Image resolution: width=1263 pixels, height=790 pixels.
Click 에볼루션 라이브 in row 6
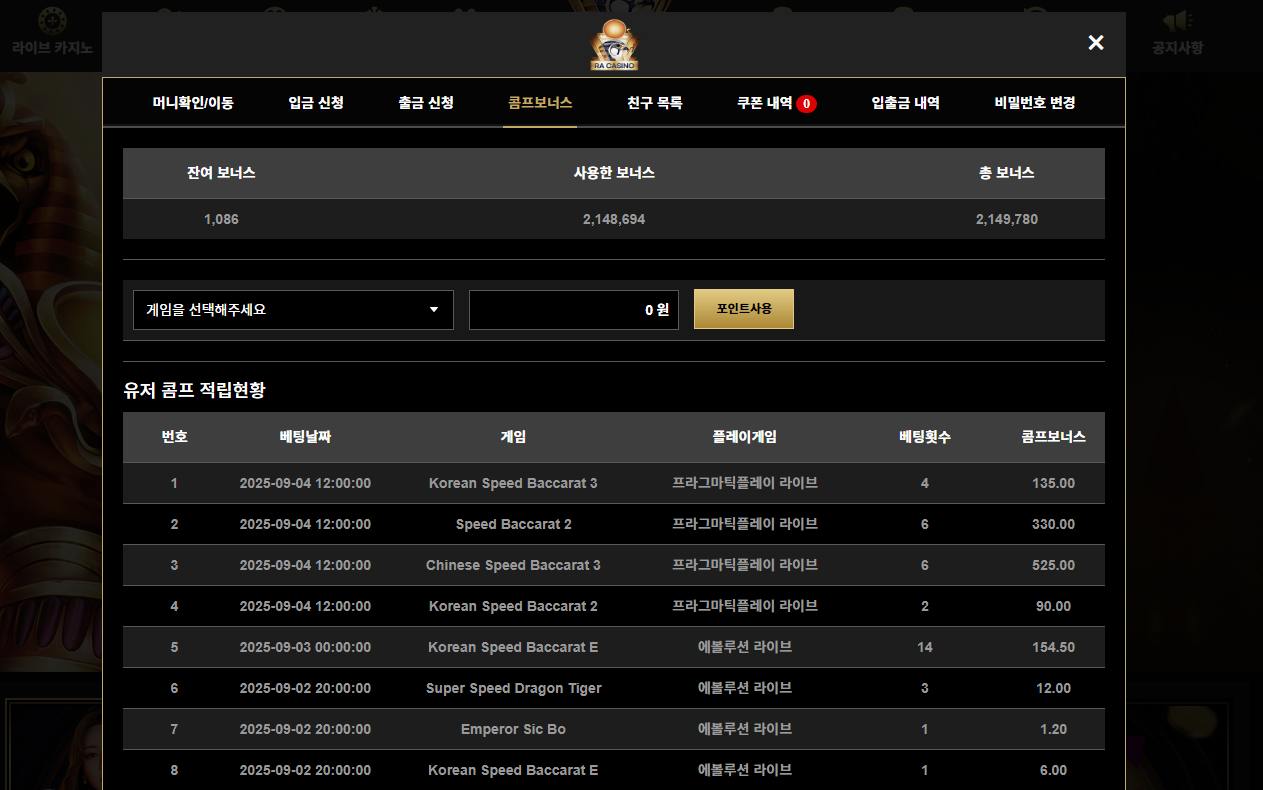click(x=745, y=688)
